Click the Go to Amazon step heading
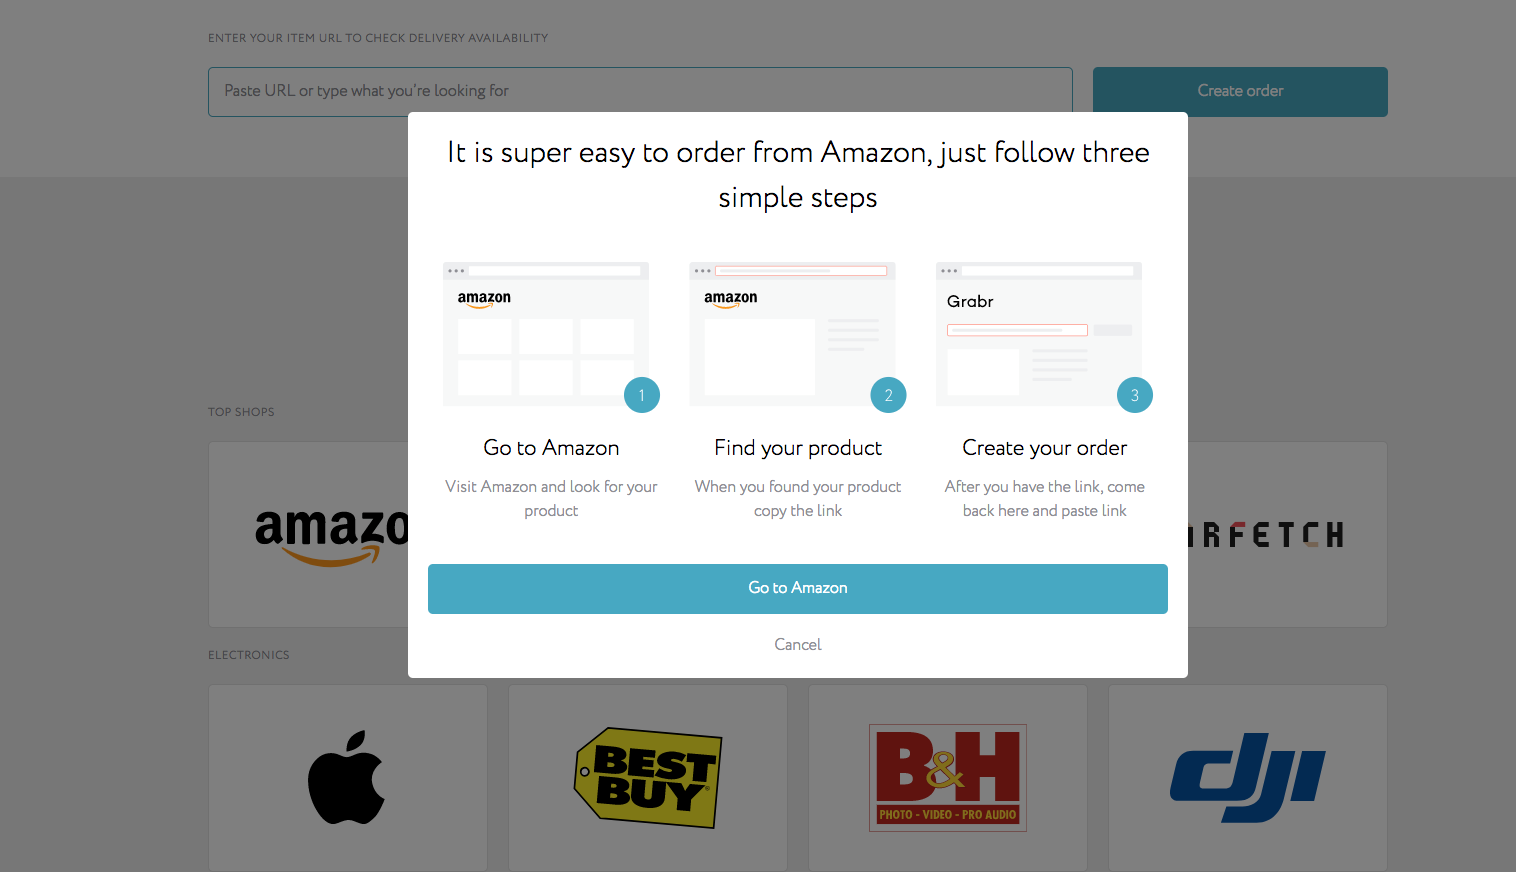Image resolution: width=1516 pixels, height=872 pixels. (551, 448)
